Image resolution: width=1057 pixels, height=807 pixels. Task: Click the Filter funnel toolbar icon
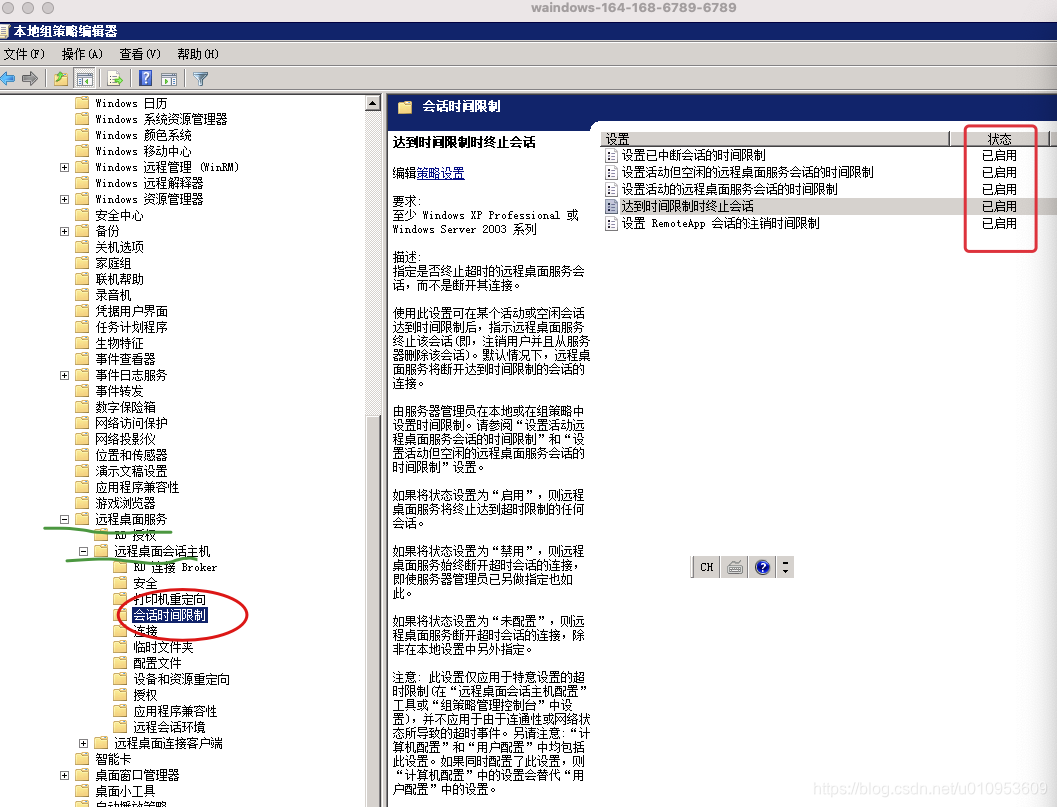coord(200,79)
